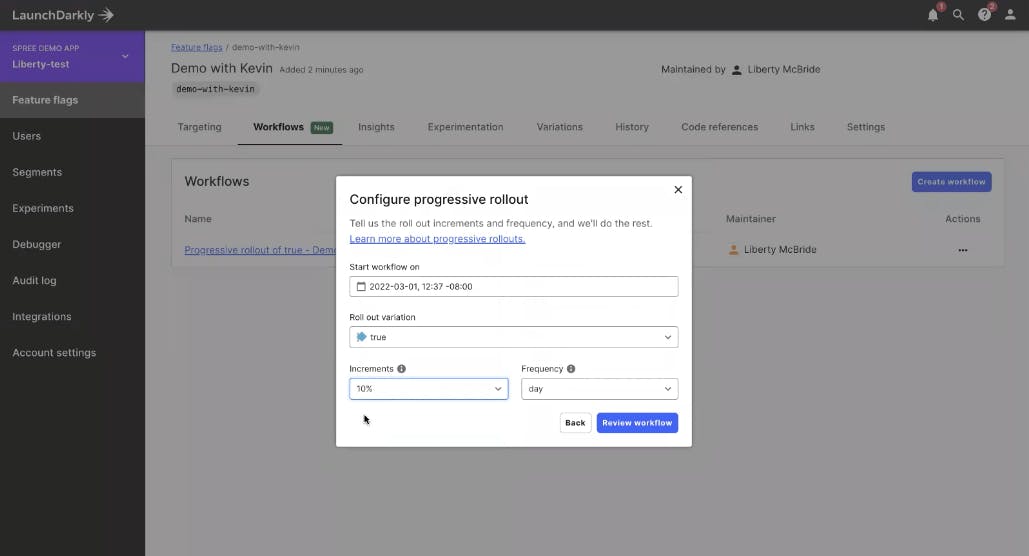Click the Maintained by person icon
Viewport: 1029px width, 556px height.
(x=736, y=70)
